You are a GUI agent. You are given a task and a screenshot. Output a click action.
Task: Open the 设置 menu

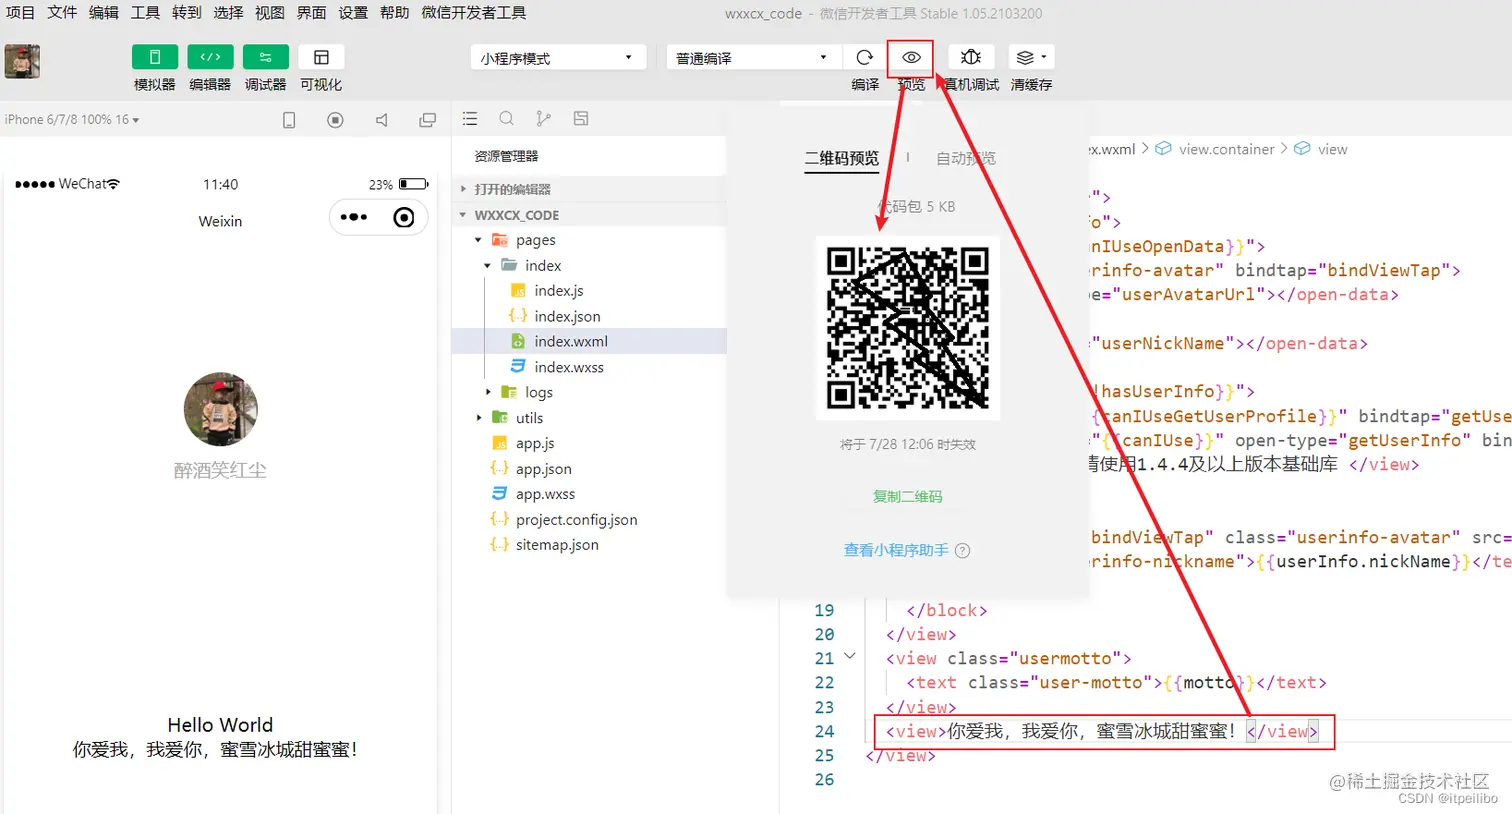pyautogui.click(x=353, y=12)
